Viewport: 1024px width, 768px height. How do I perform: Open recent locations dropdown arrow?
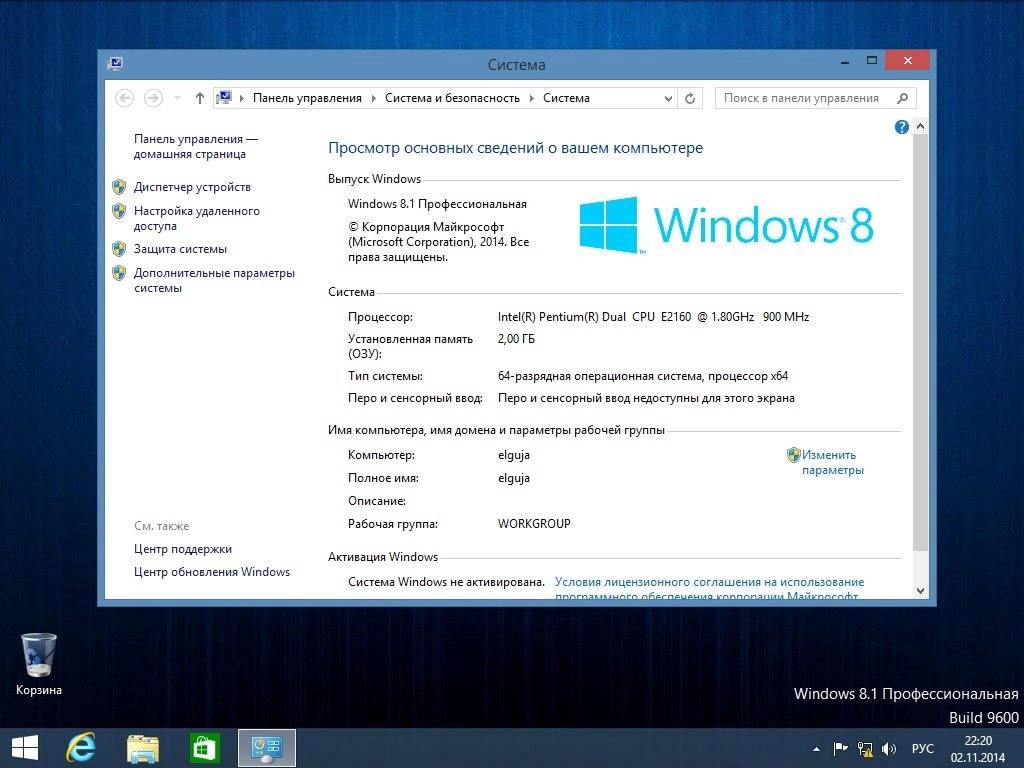click(177, 98)
